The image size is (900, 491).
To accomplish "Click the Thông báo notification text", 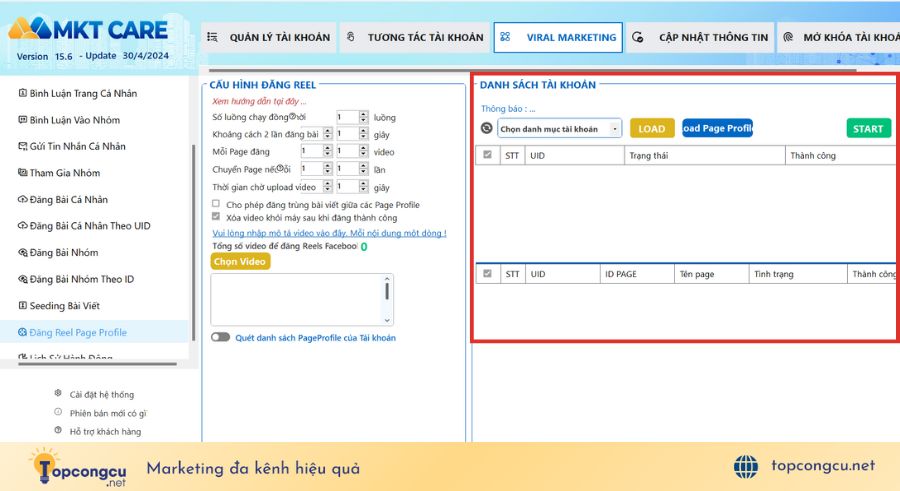I will (x=508, y=109).
